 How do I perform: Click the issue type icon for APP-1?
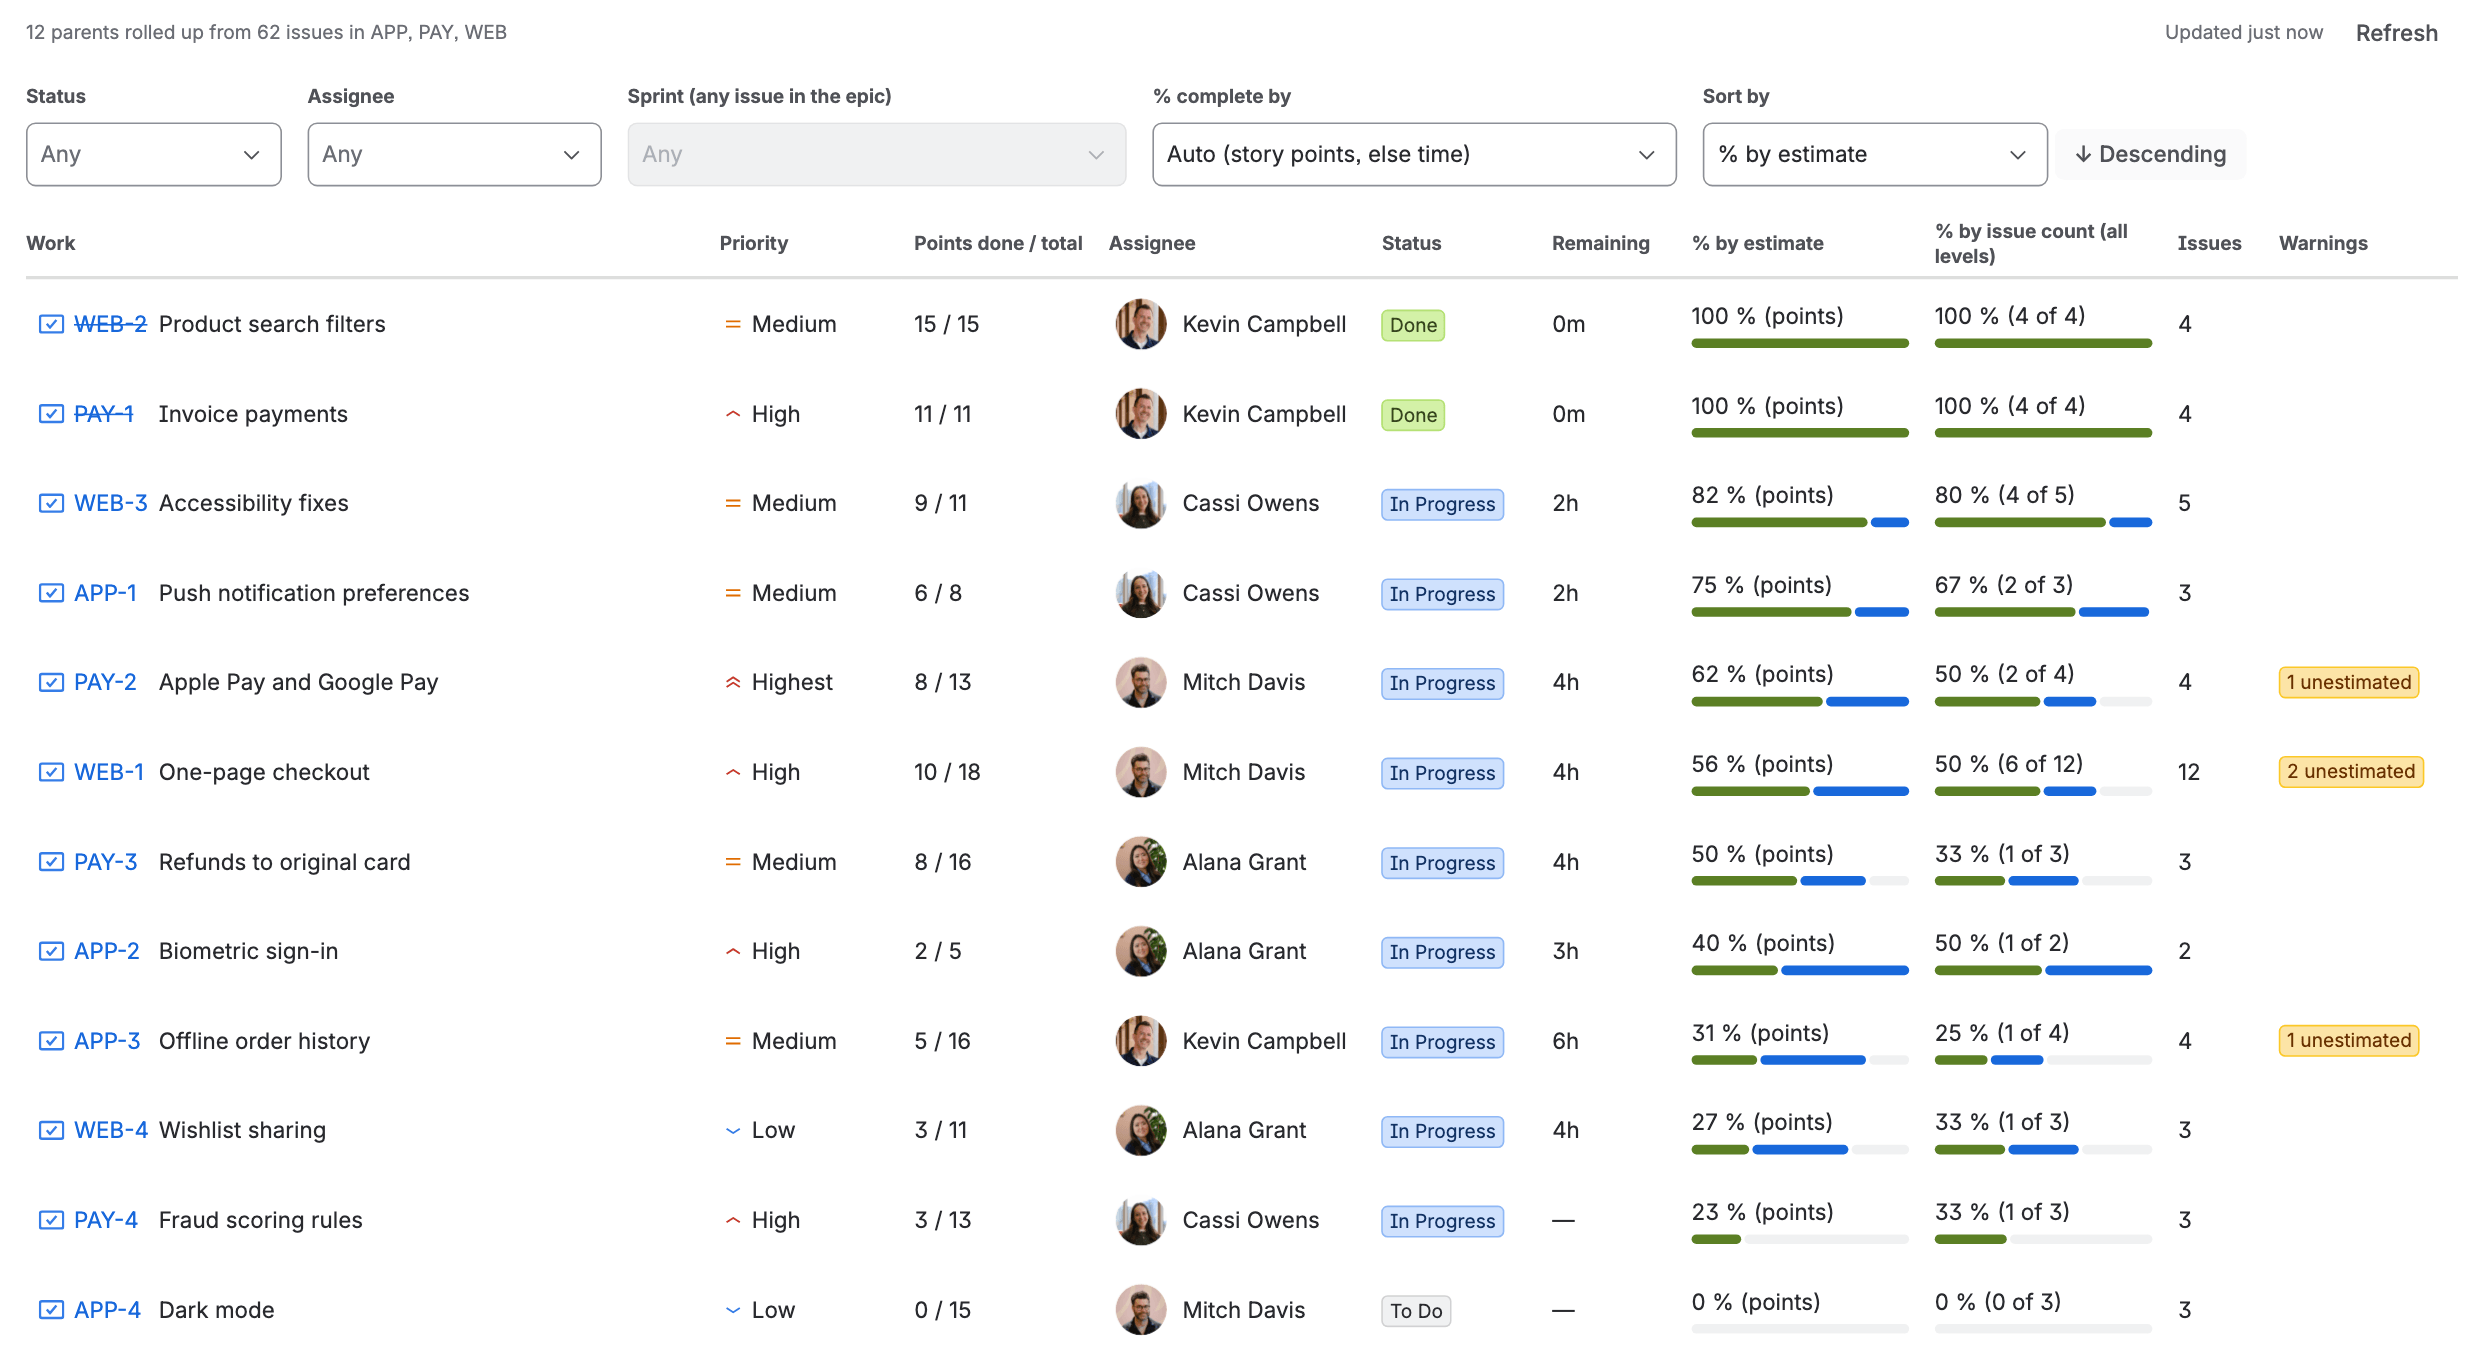51,593
